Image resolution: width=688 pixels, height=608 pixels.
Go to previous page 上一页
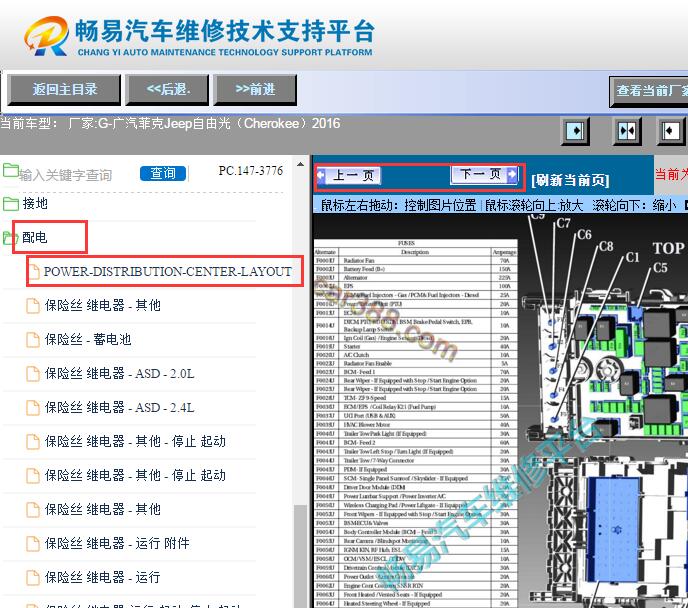pyautogui.click(x=349, y=176)
